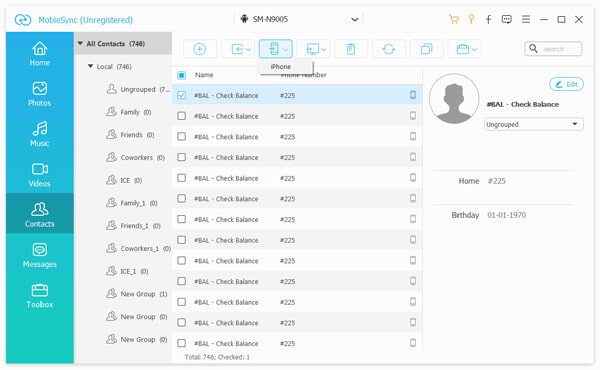This screenshot has width=600, height=370.
Task: Click the find duplicate contacts icon
Action: pyautogui.click(x=426, y=49)
